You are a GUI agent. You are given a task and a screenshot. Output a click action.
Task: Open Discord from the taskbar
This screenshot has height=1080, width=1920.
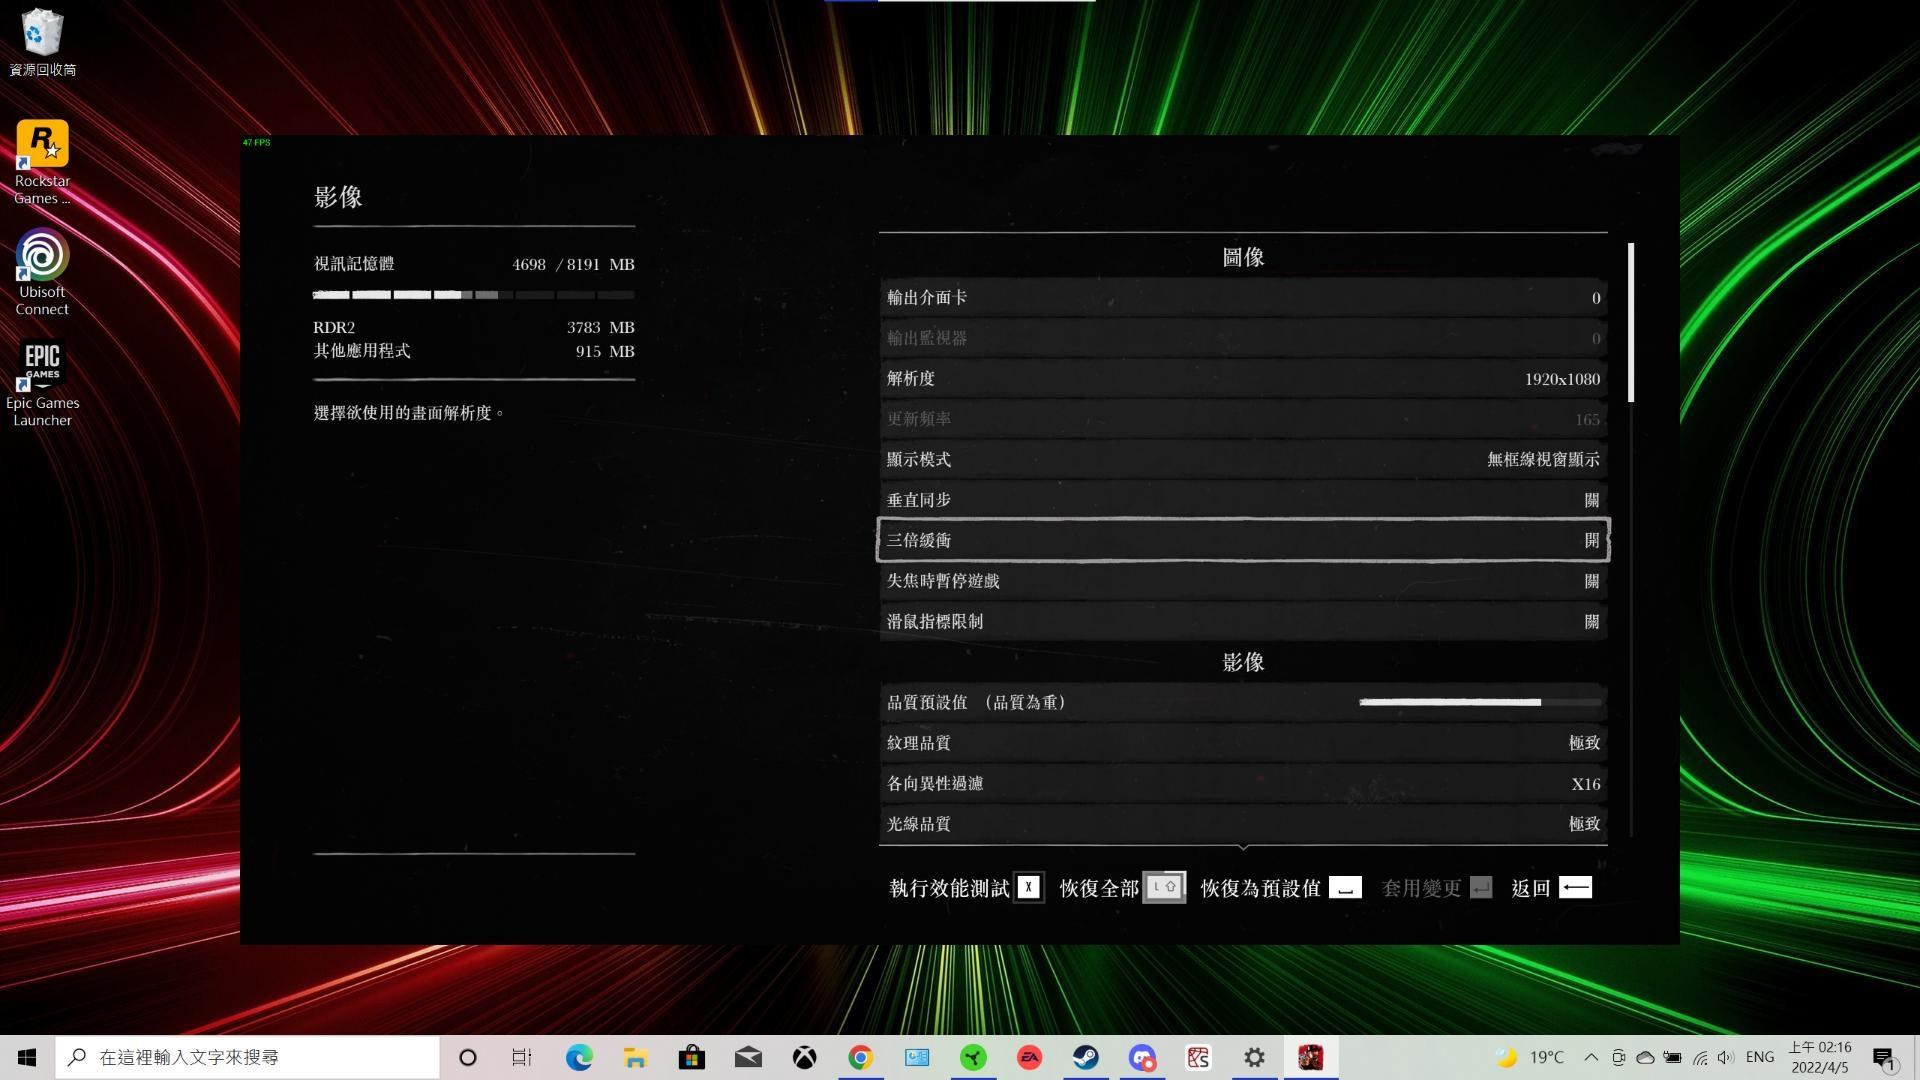click(1142, 1057)
